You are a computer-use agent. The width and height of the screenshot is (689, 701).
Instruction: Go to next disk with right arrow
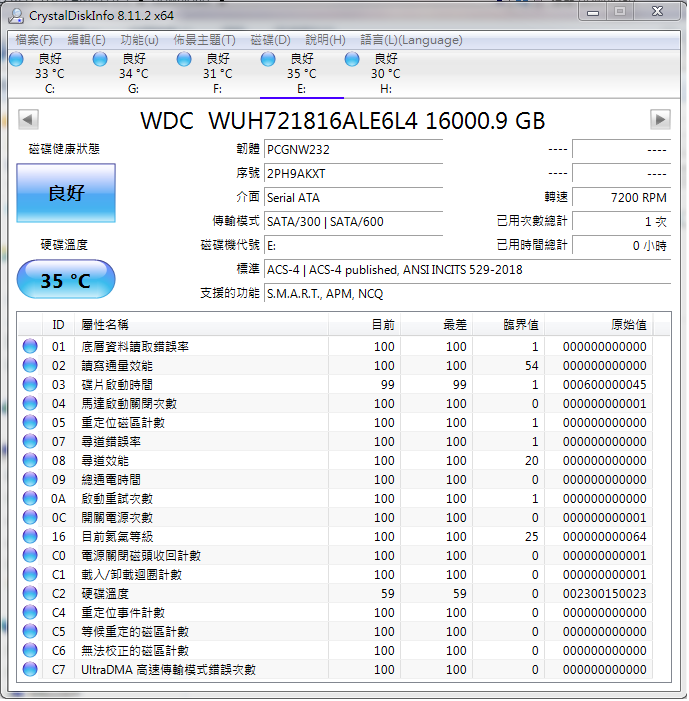(660, 119)
